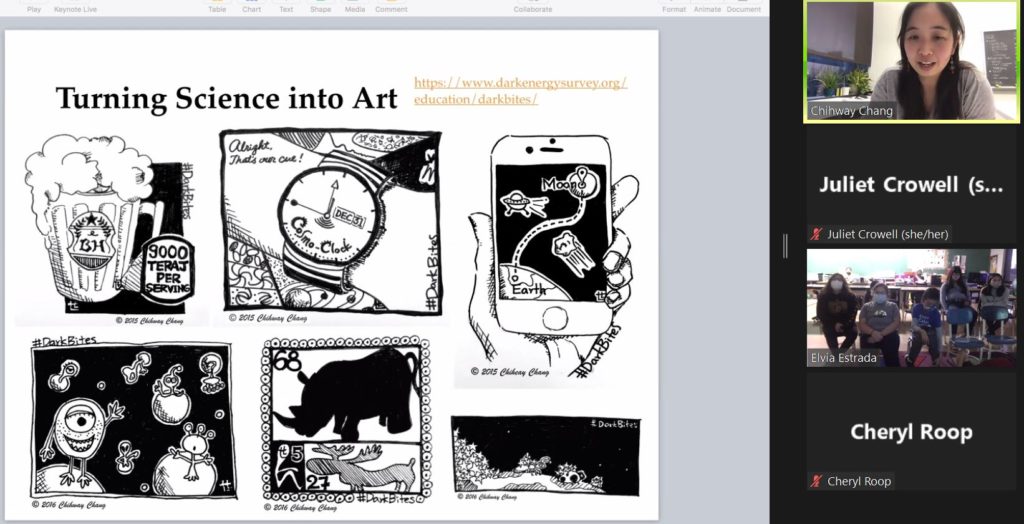1024x524 pixels.
Task: Click Juliet Crowell's participant tile
Action: [912, 185]
